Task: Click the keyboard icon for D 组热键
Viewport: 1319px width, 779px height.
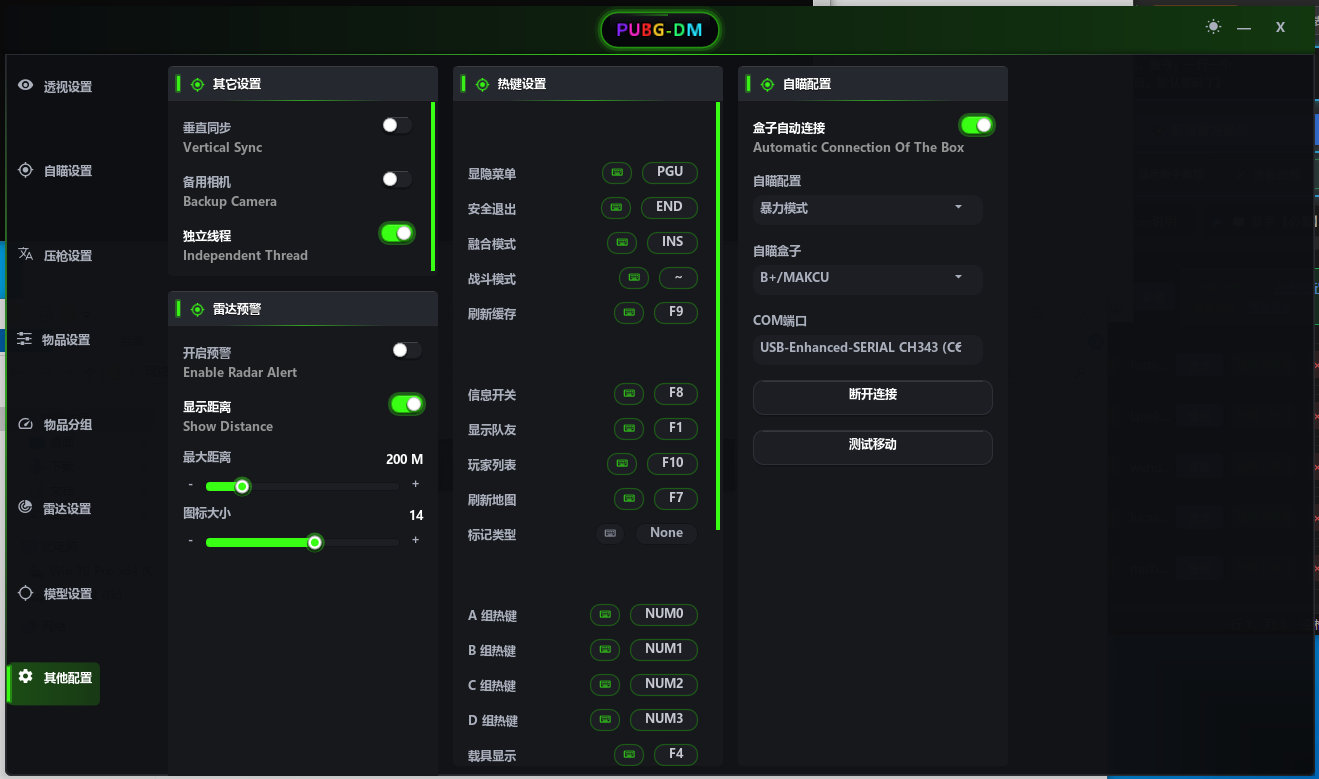Action: tap(605, 719)
